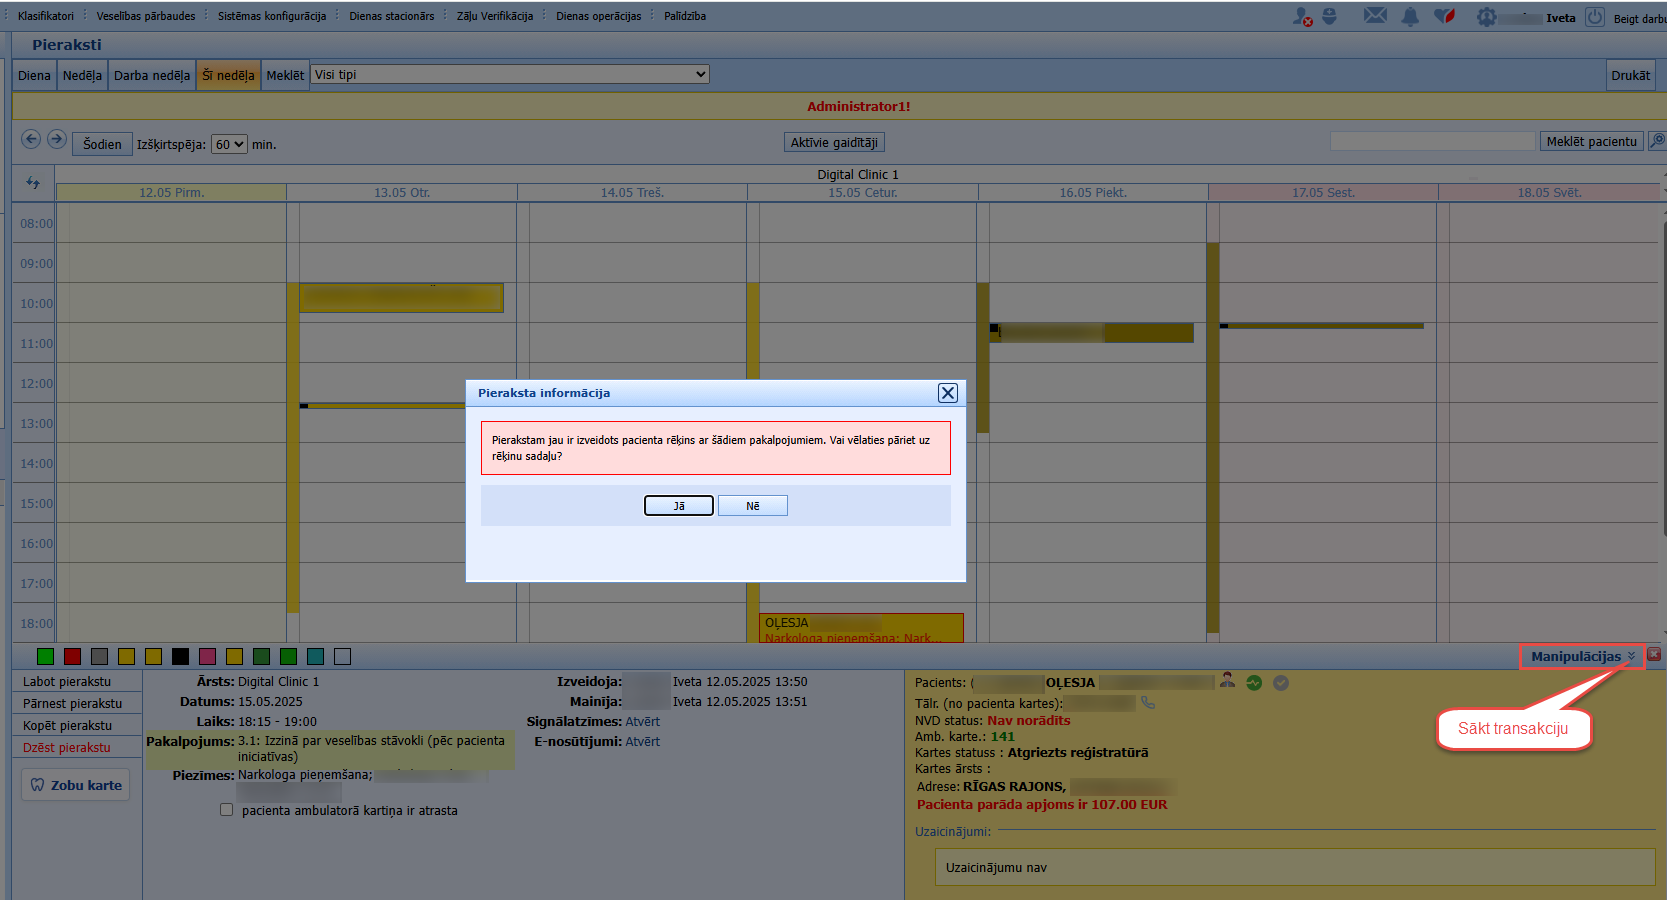1667x900 pixels.
Task: Click Dzēst pierakstu link
Action: 67,747
